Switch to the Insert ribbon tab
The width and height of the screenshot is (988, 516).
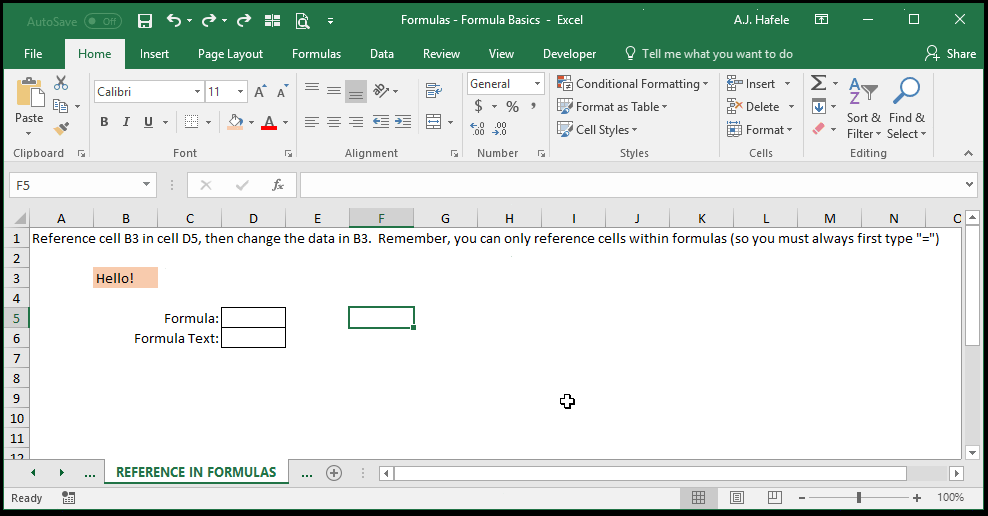(154, 54)
